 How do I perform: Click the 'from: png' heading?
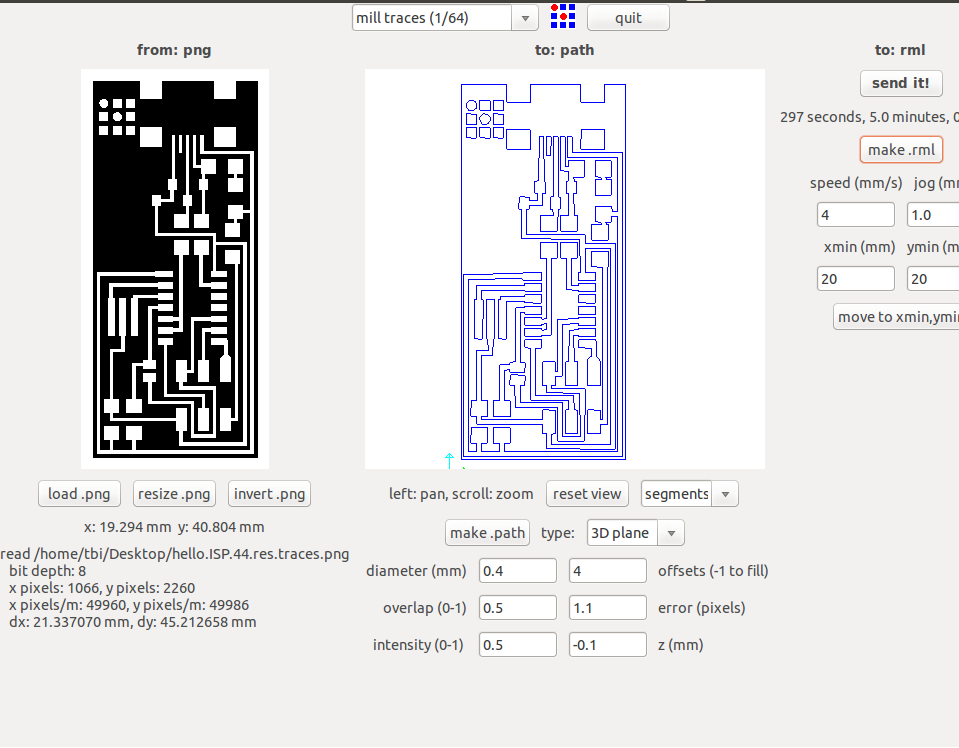[x=174, y=50]
